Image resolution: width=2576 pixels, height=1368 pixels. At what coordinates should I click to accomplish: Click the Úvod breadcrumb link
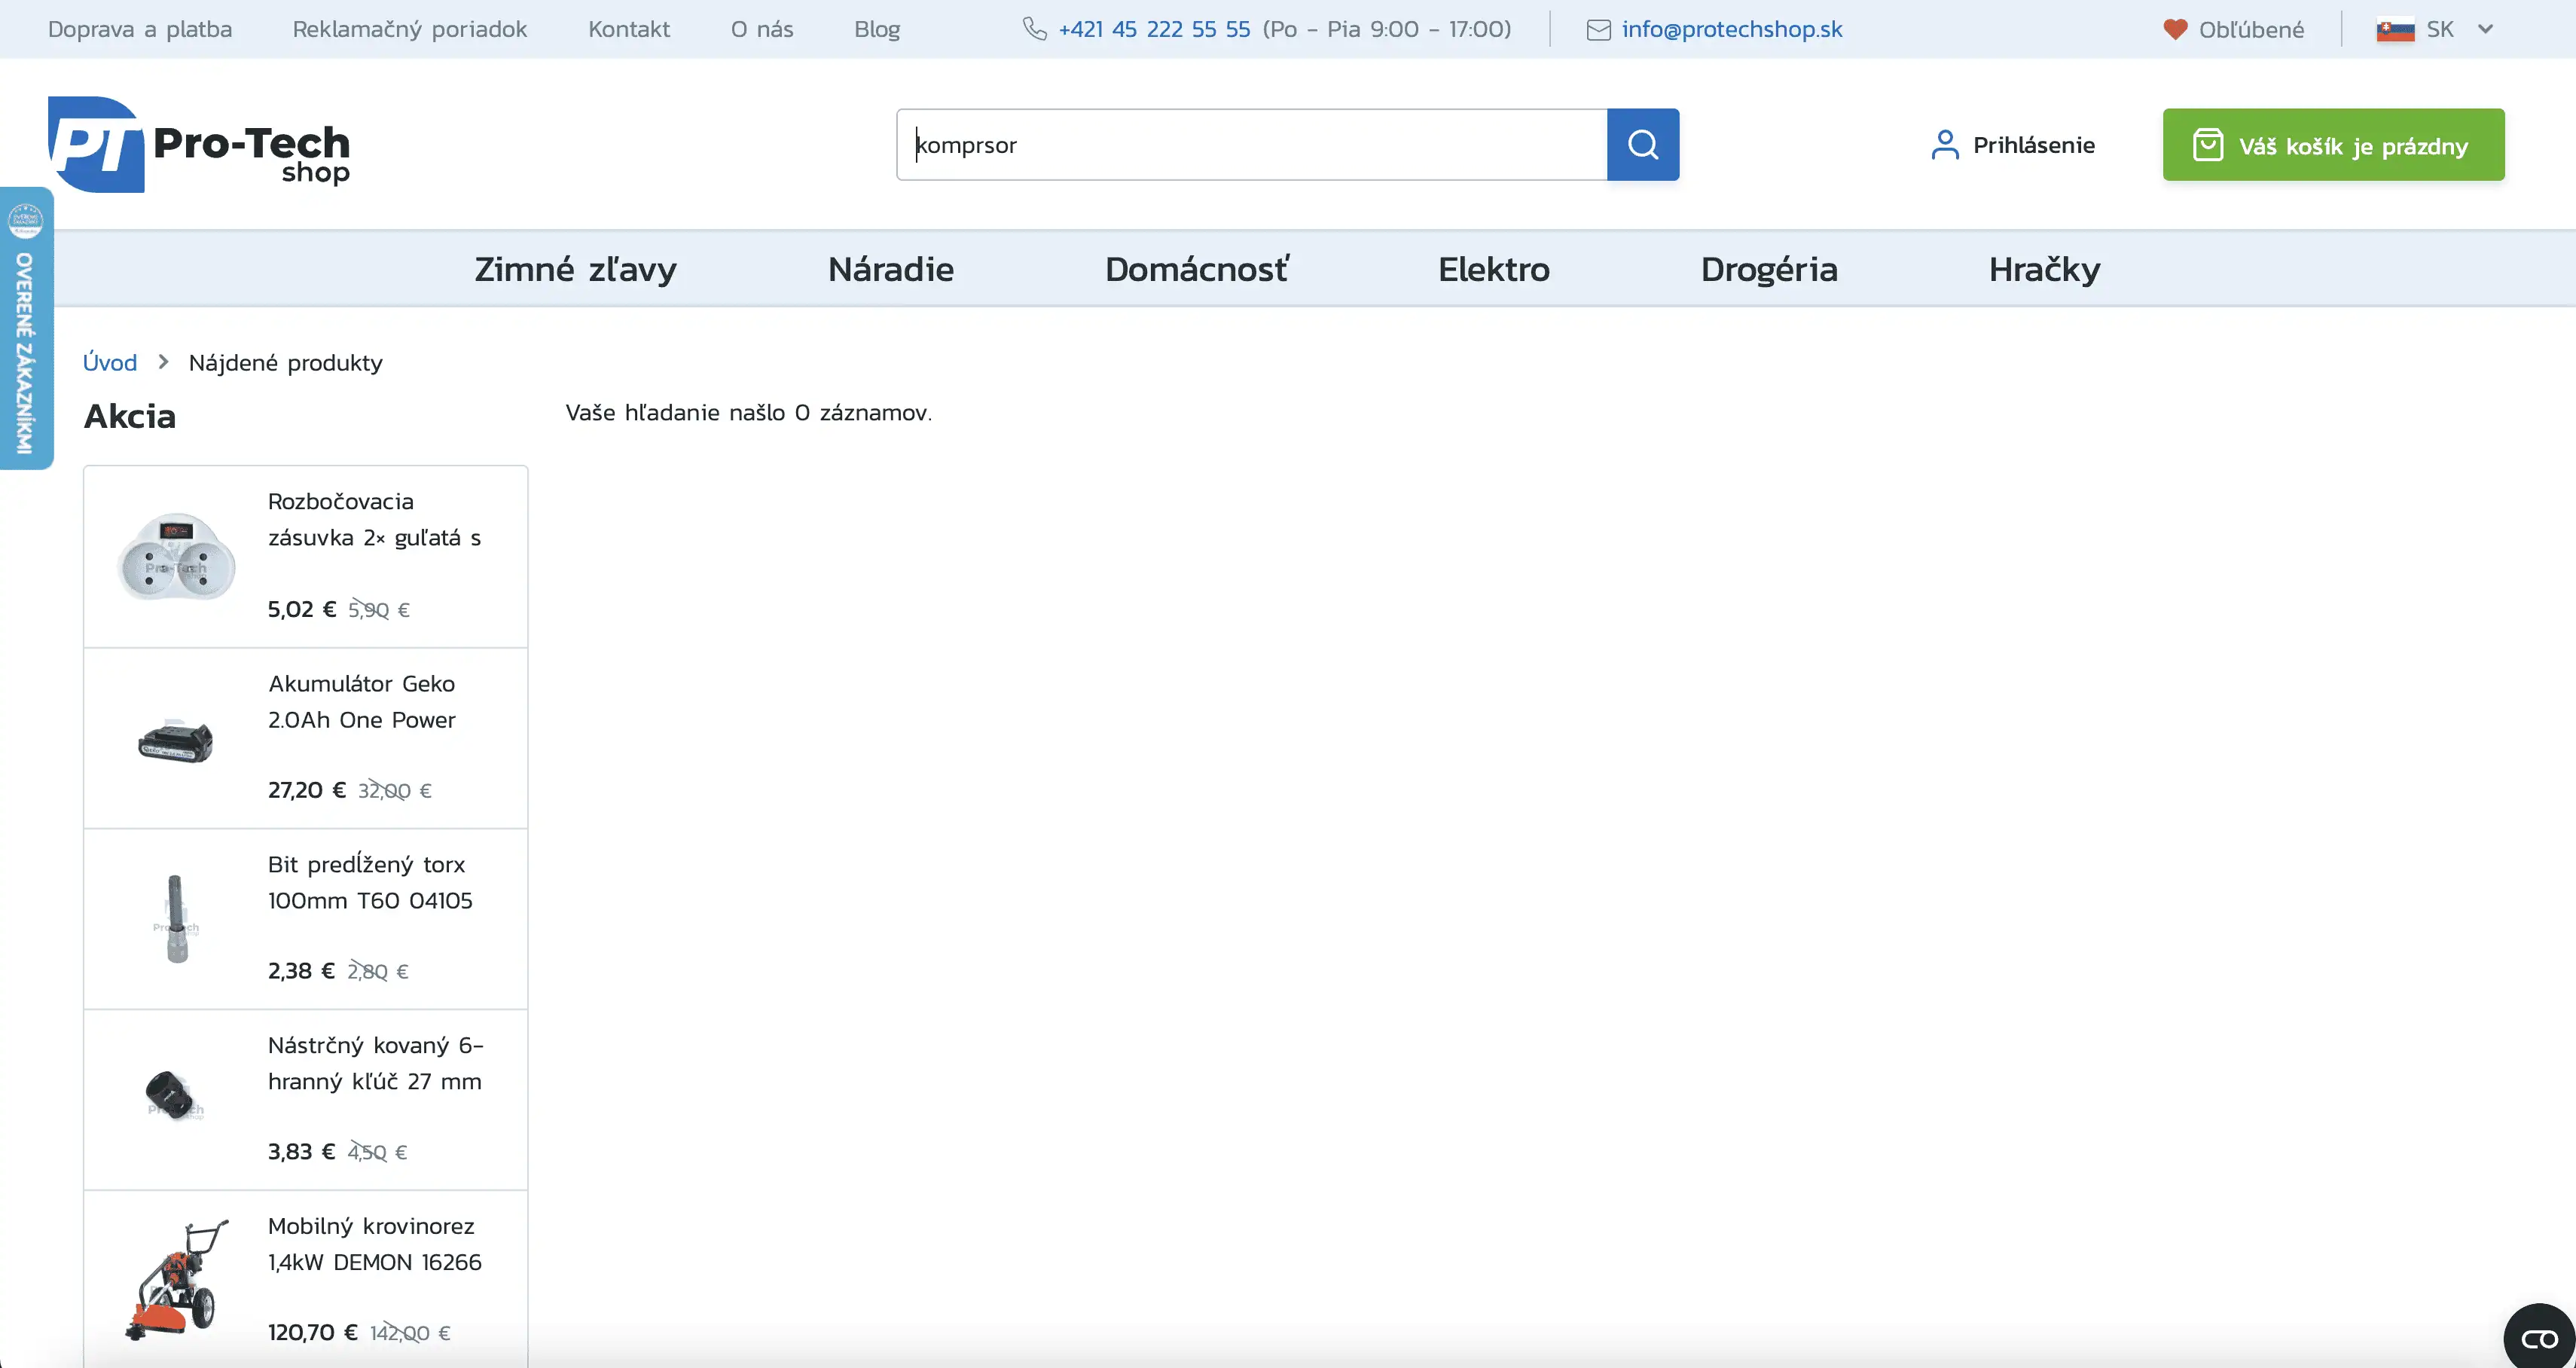109,363
